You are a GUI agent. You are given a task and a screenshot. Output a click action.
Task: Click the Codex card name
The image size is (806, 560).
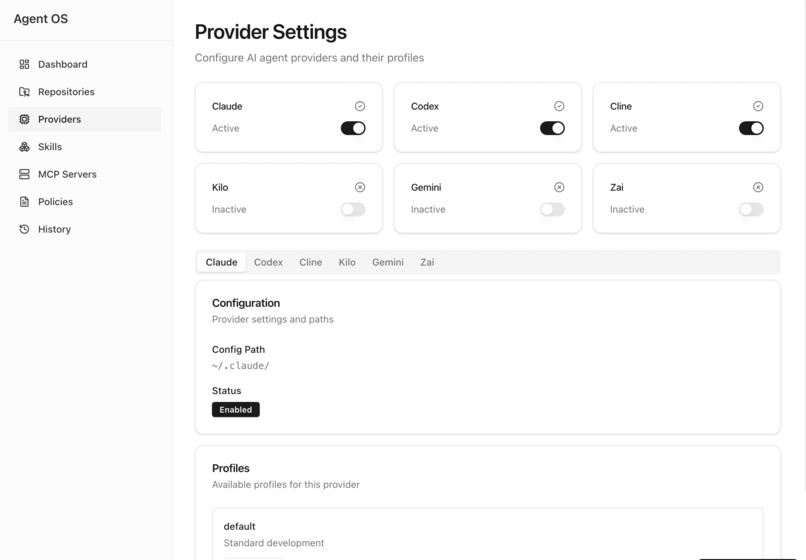[x=425, y=106]
